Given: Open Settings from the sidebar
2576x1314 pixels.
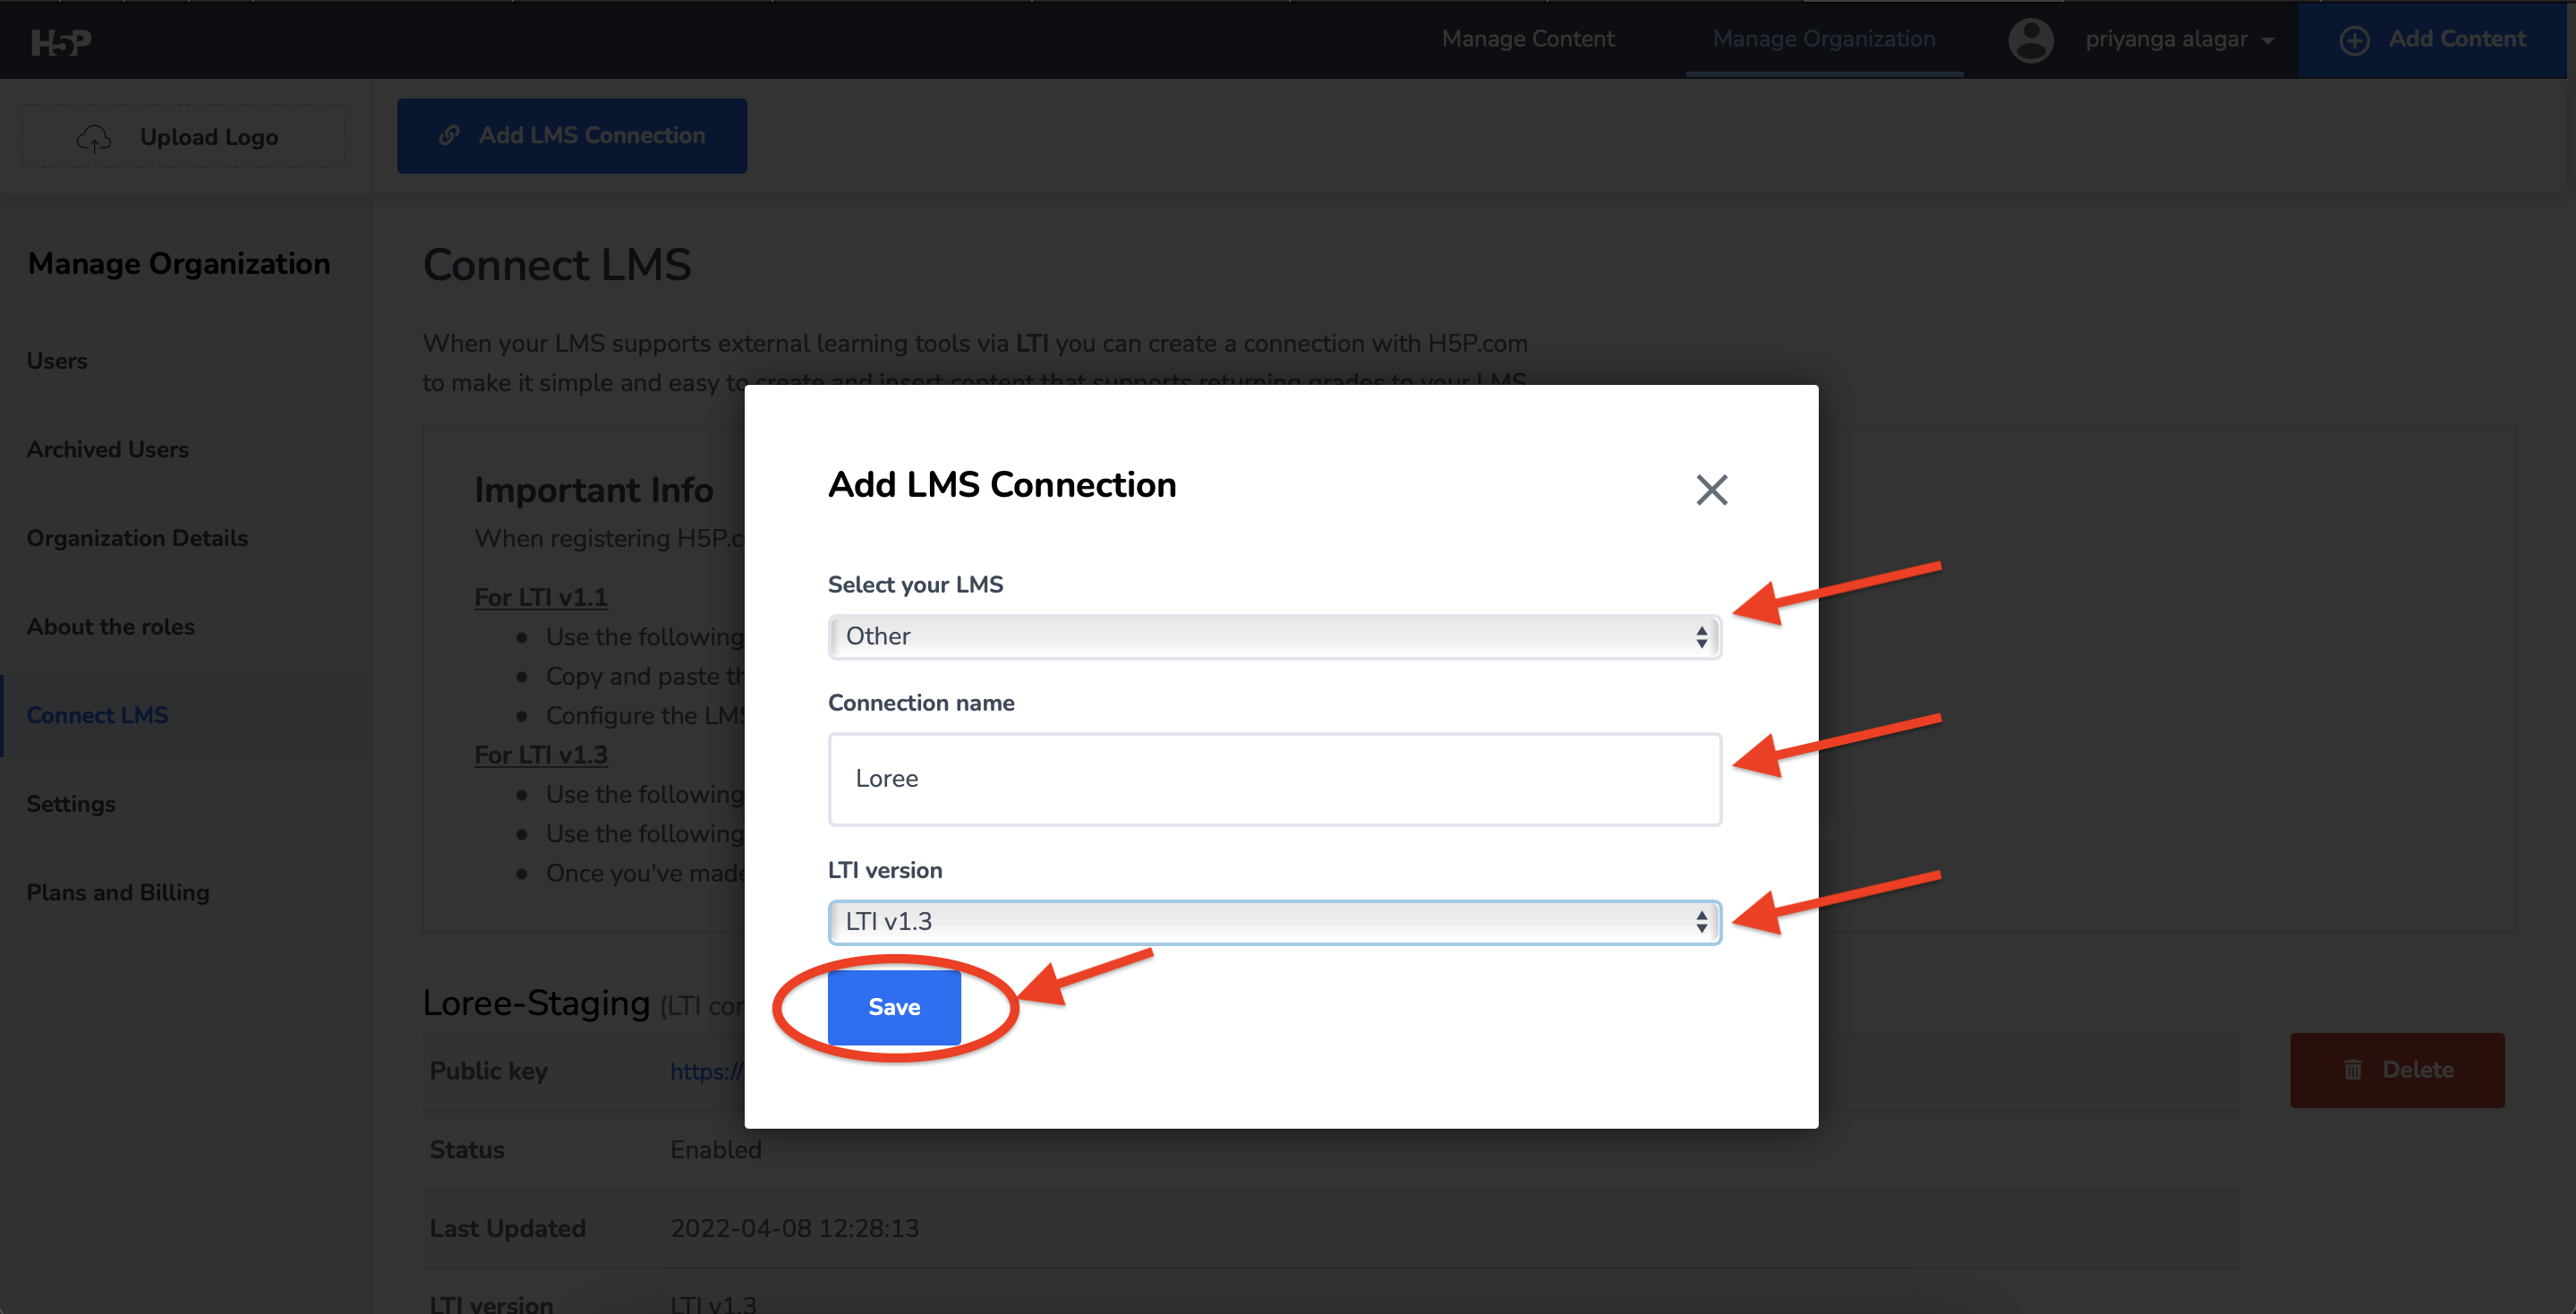Looking at the screenshot, I should [71, 804].
